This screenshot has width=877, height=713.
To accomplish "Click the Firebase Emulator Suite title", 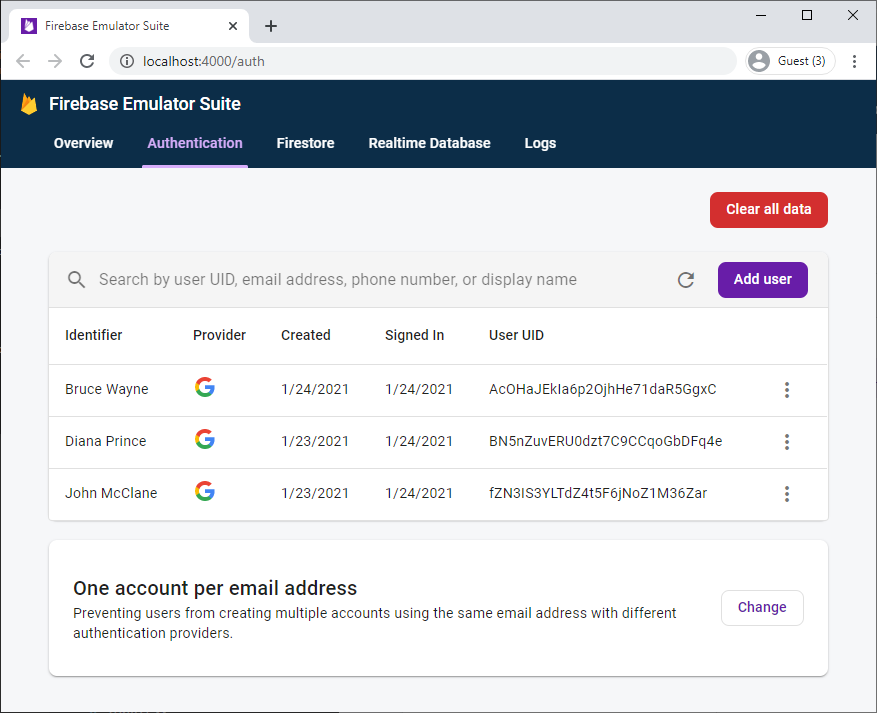I will [x=145, y=104].
